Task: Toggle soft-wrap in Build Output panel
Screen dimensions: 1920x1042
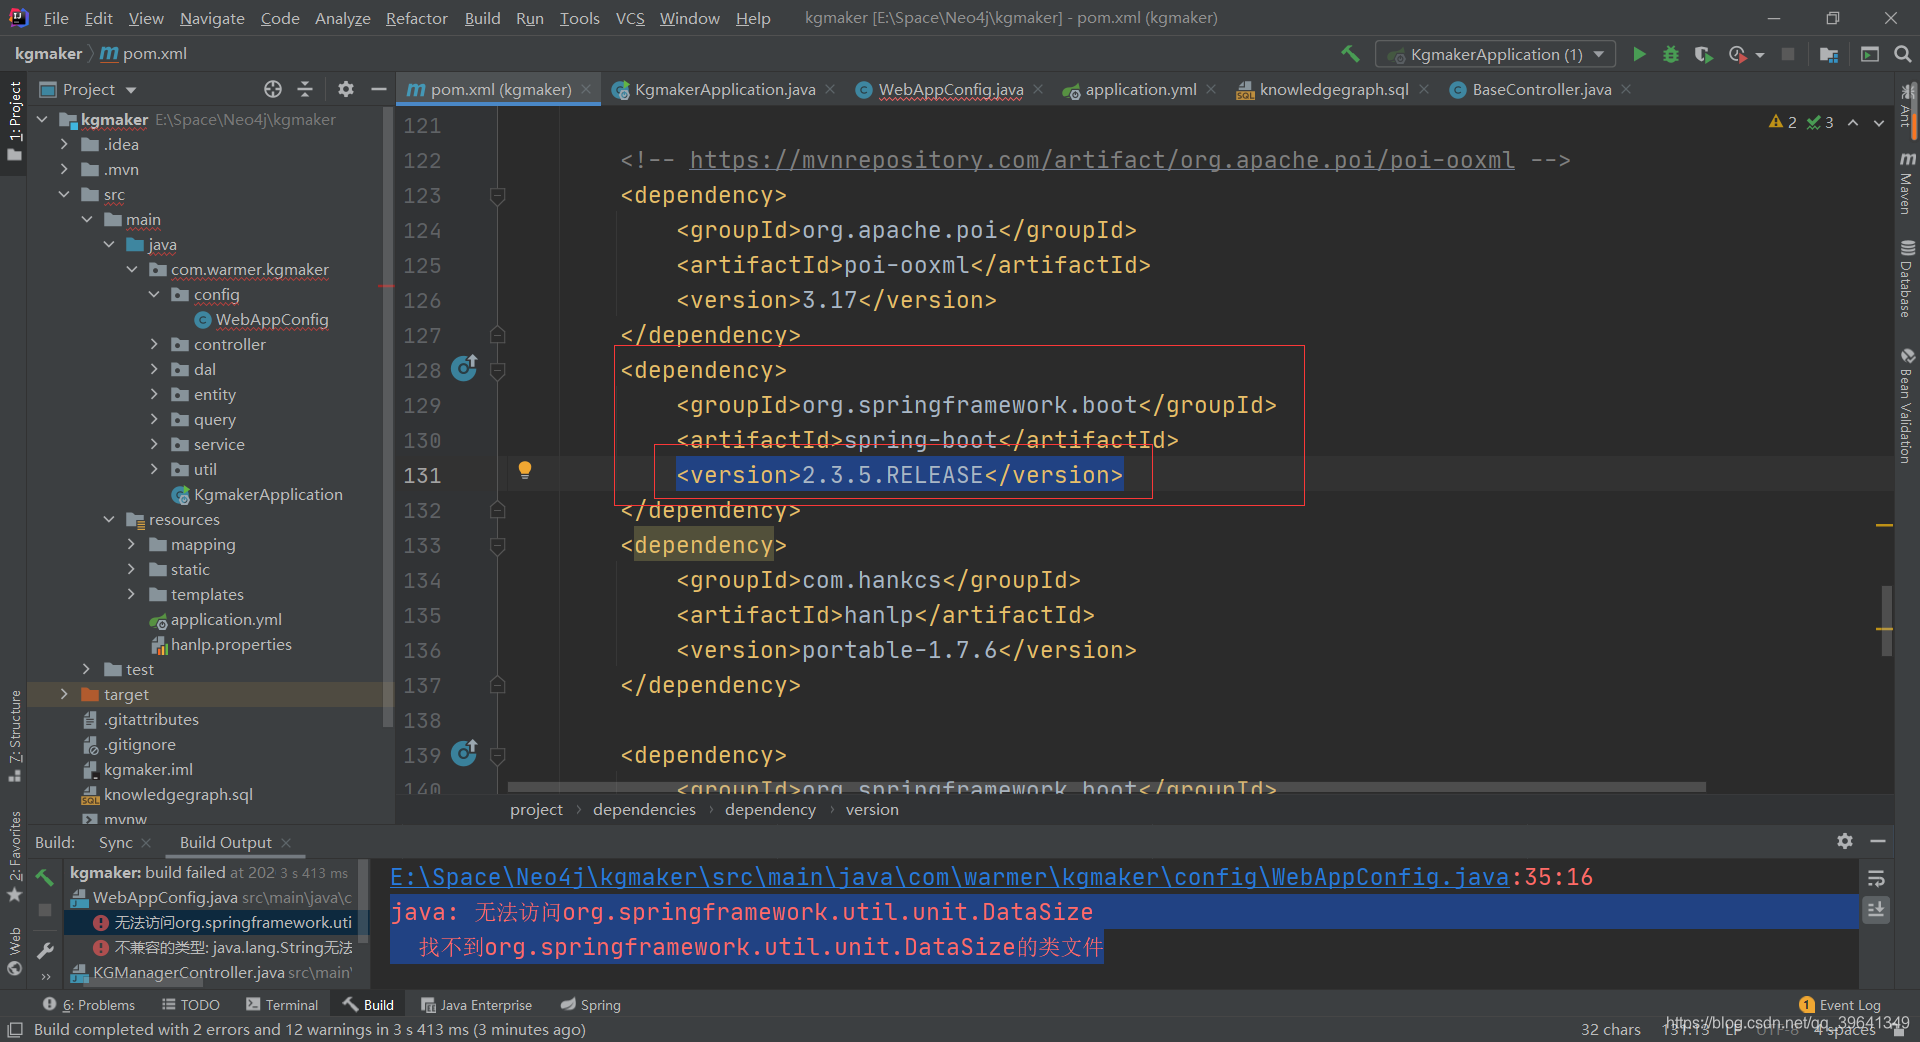Action: (1877, 877)
